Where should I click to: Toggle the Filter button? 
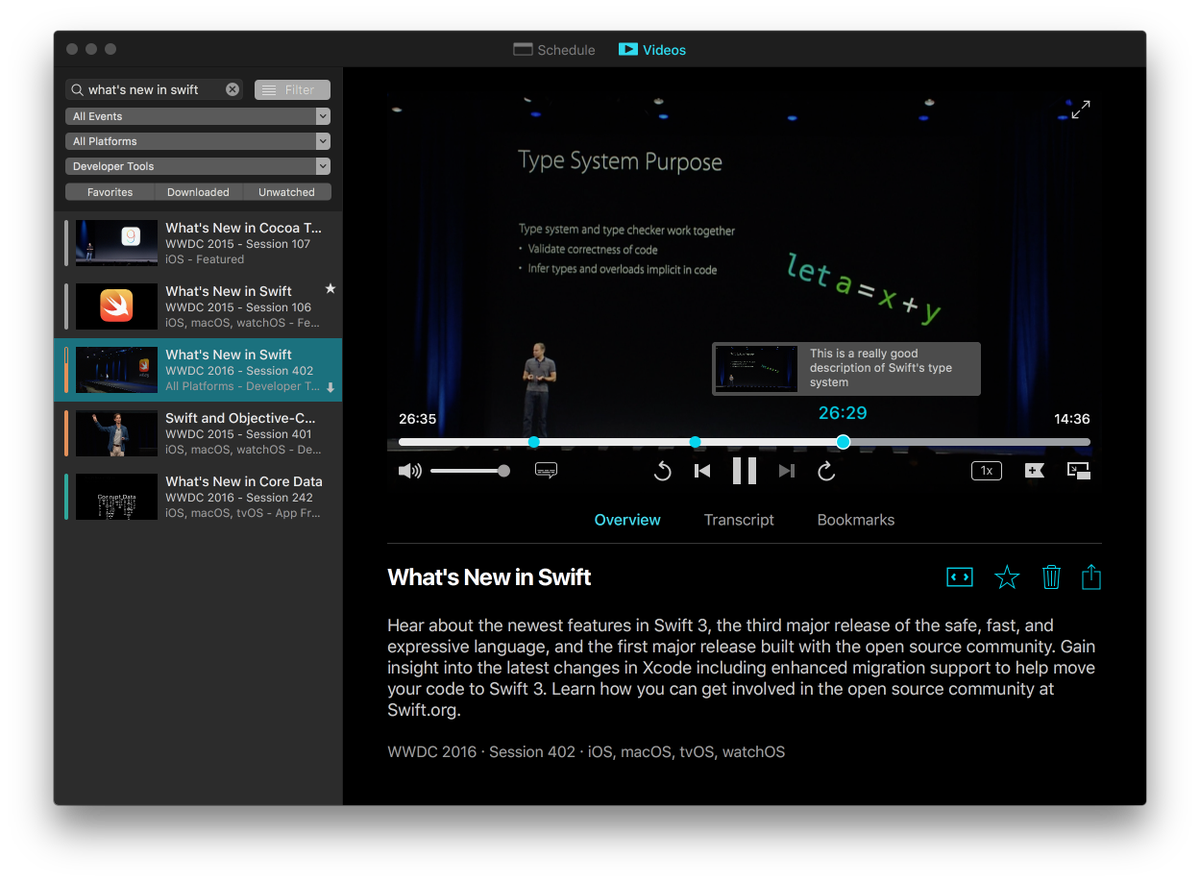click(x=292, y=90)
